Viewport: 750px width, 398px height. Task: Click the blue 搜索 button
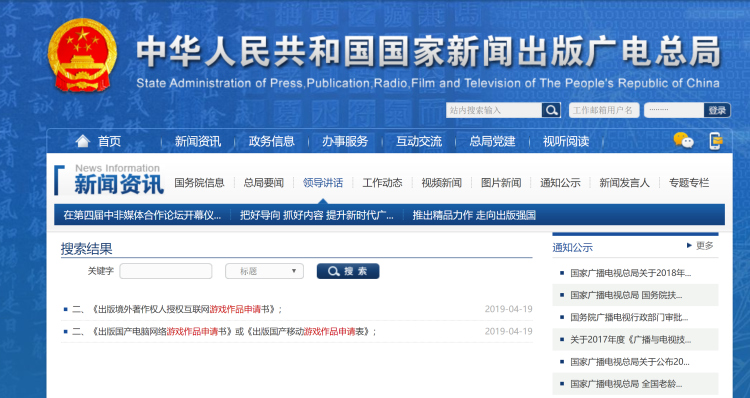click(x=348, y=271)
